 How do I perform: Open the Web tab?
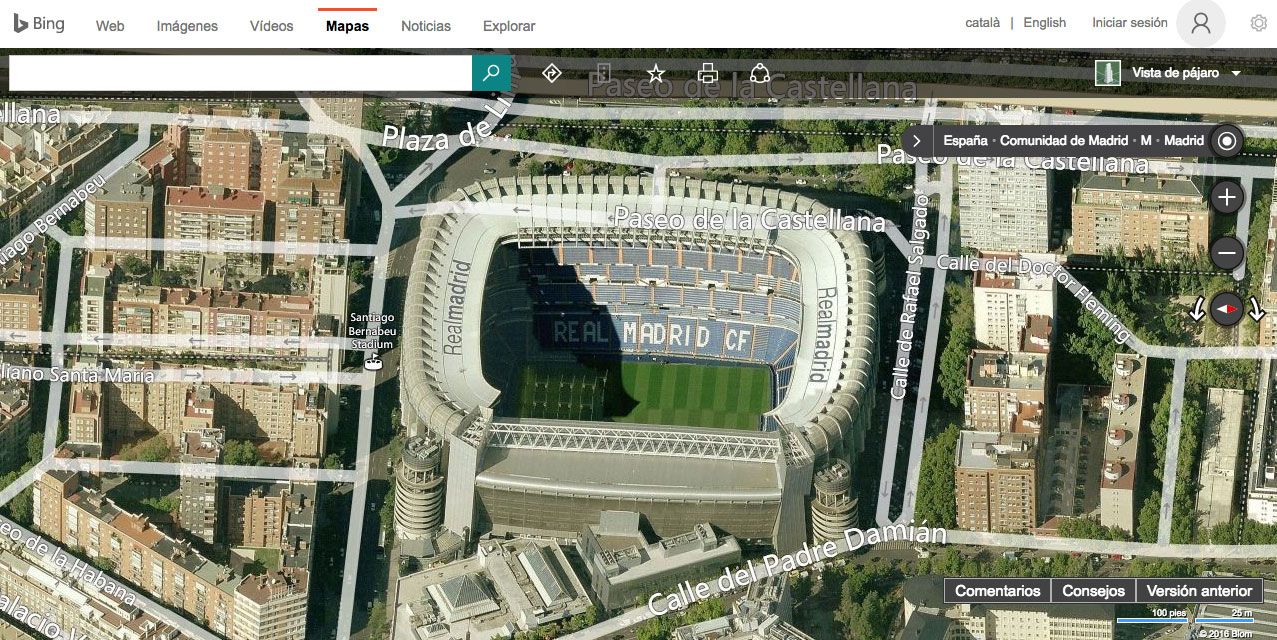coord(110,26)
